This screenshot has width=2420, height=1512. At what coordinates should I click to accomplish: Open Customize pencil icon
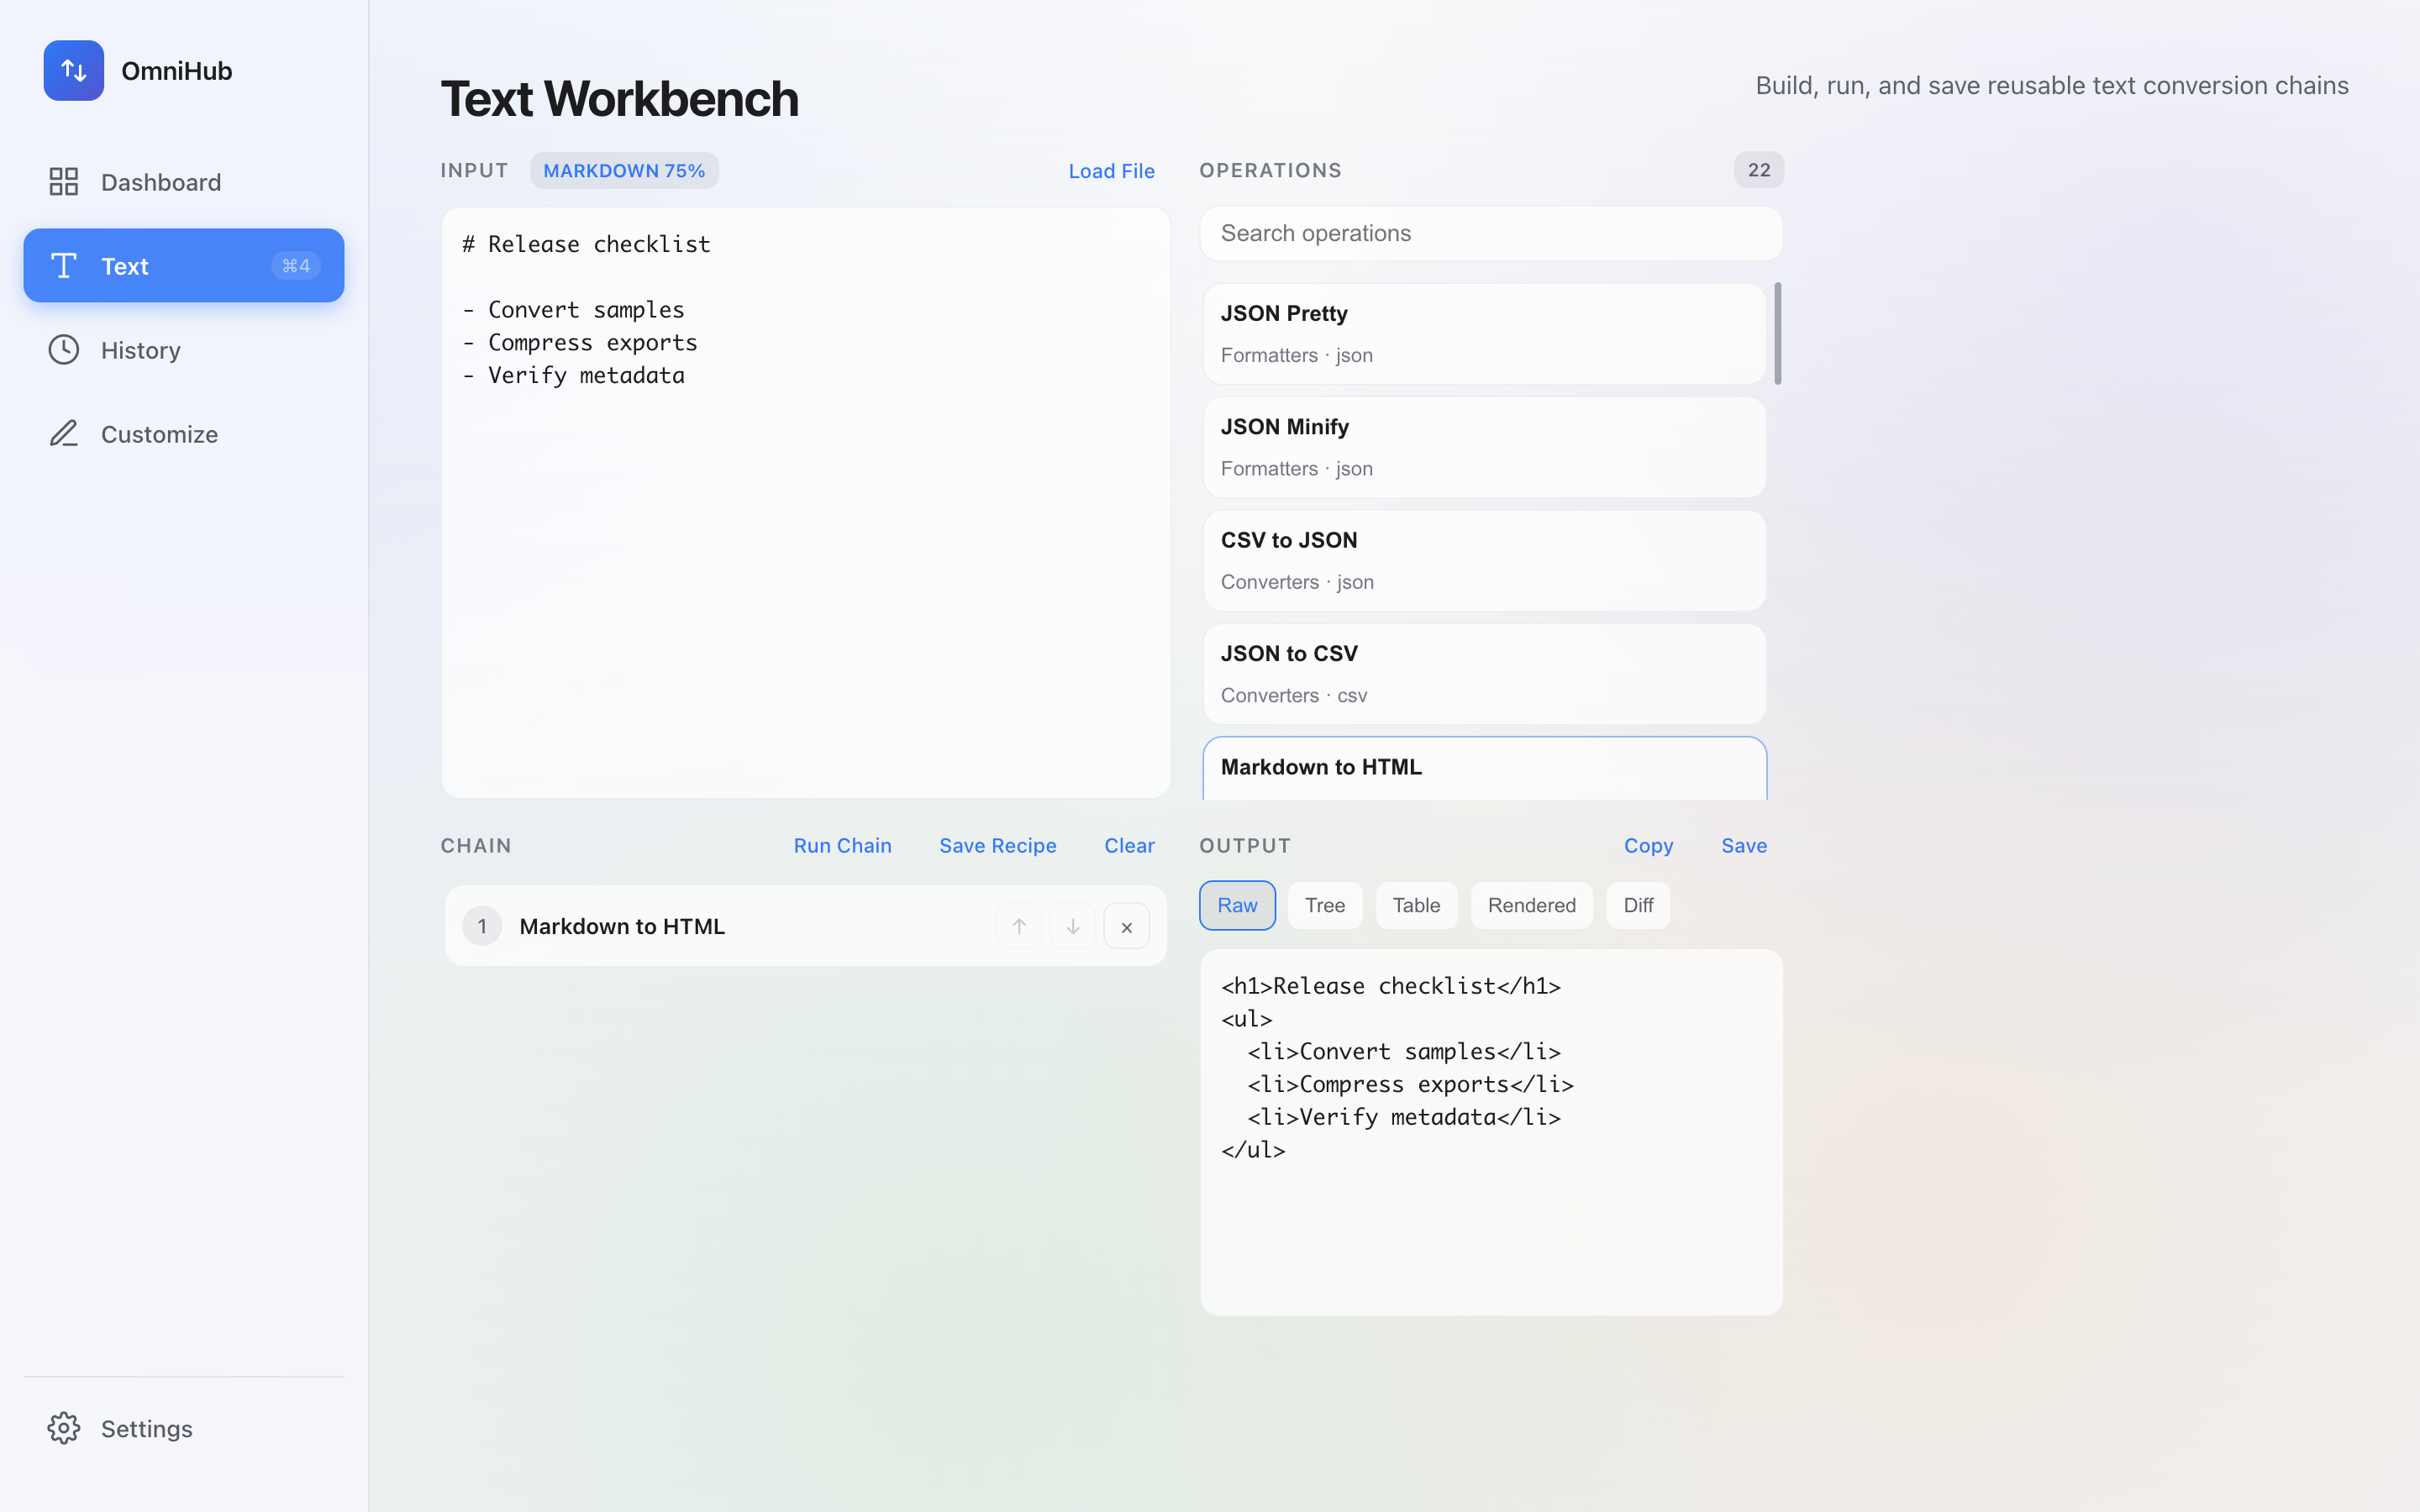pyautogui.click(x=64, y=434)
